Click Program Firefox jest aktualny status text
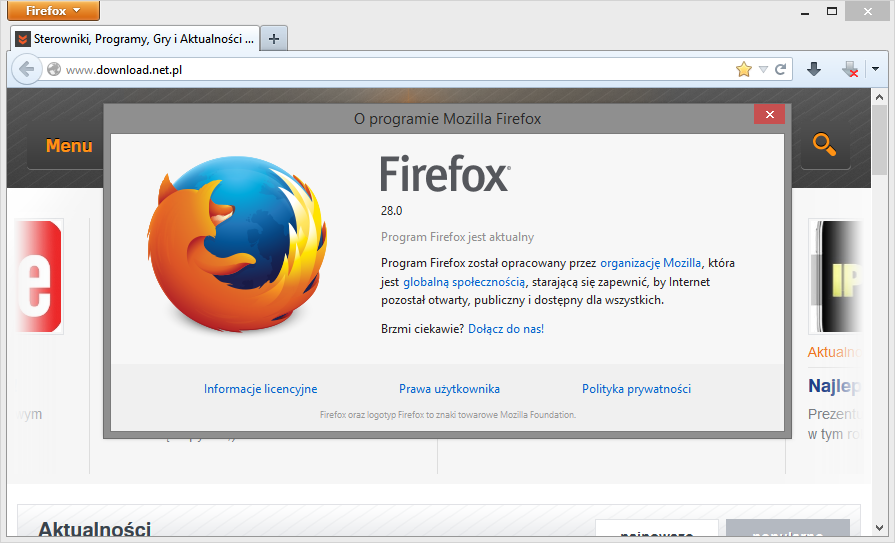895x543 pixels. (457, 237)
